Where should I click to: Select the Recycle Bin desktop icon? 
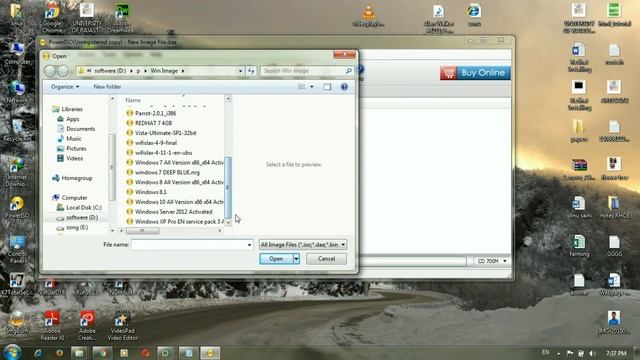(x=17, y=131)
